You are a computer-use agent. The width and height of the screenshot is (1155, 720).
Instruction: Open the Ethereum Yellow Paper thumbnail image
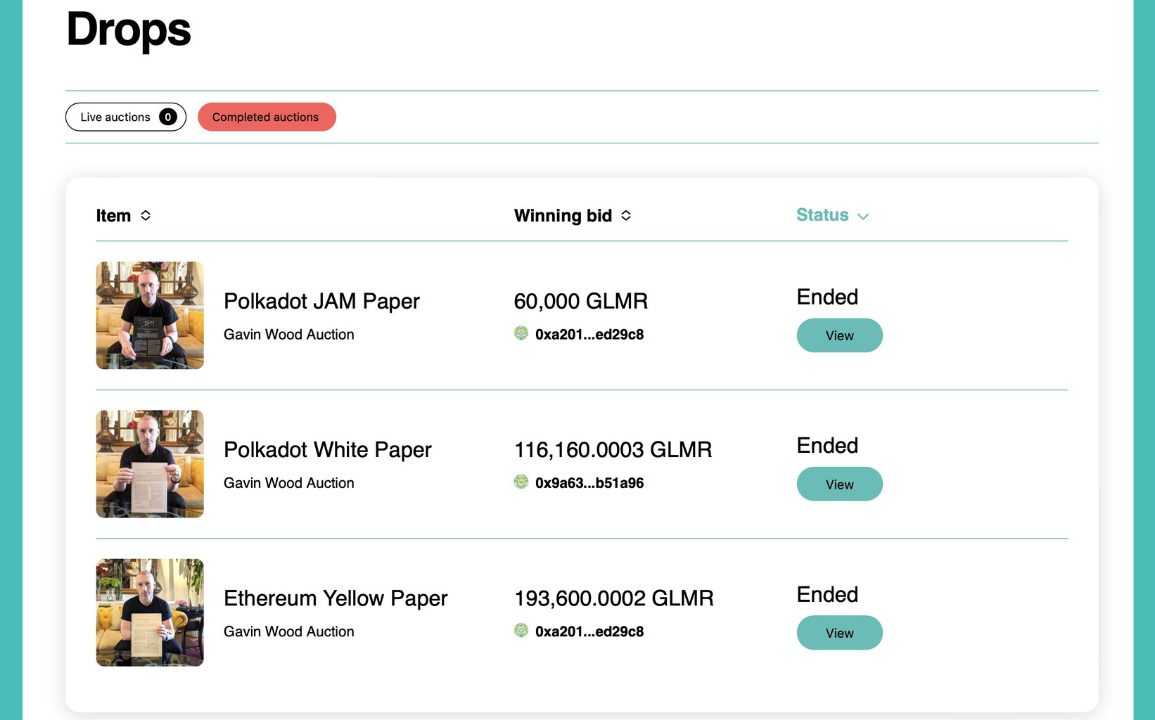(150, 612)
